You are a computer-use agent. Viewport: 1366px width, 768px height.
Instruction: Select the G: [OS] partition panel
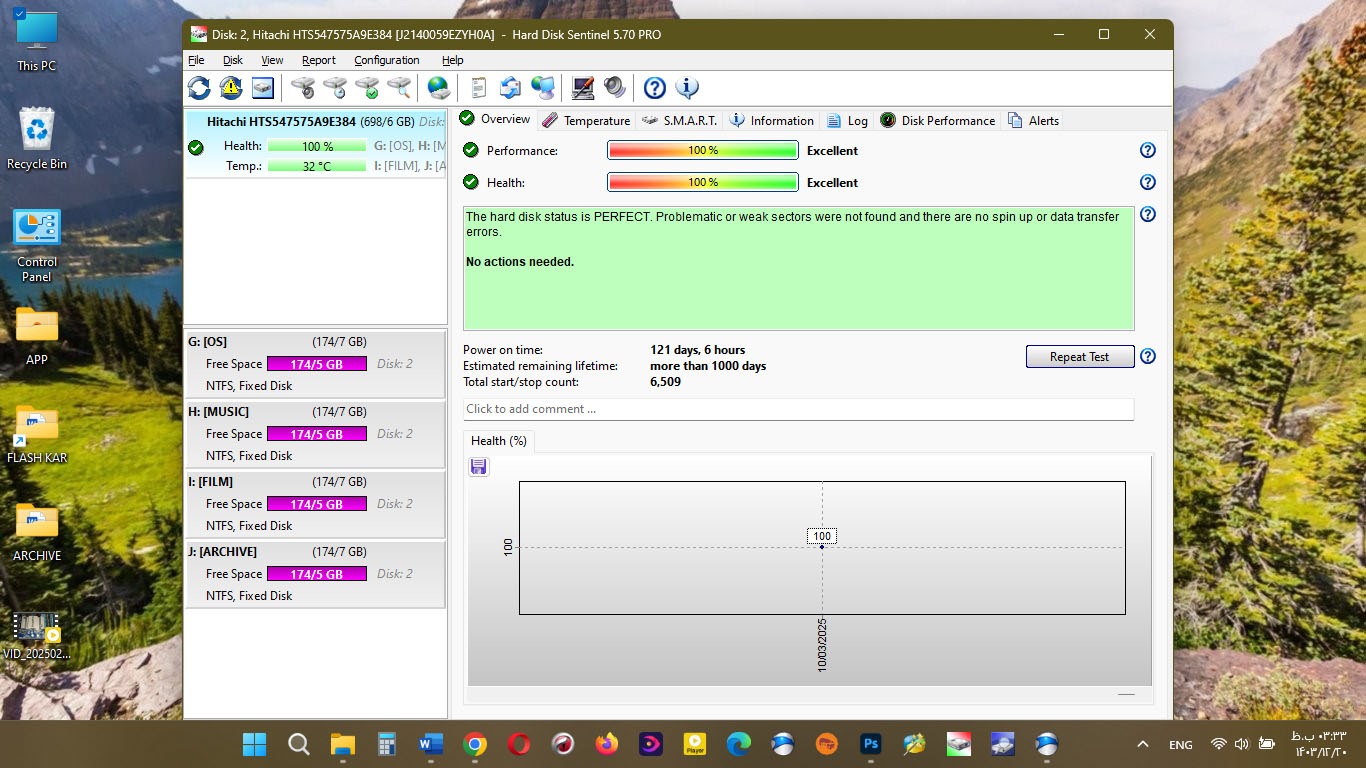(x=315, y=364)
